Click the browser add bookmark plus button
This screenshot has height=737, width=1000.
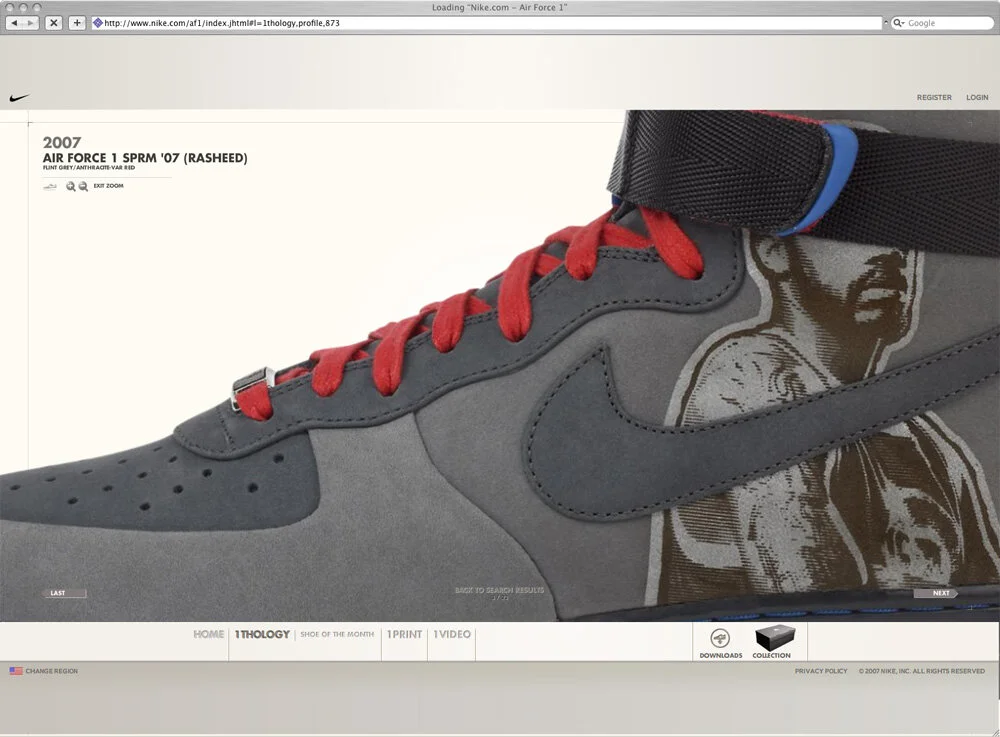click(77, 23)
